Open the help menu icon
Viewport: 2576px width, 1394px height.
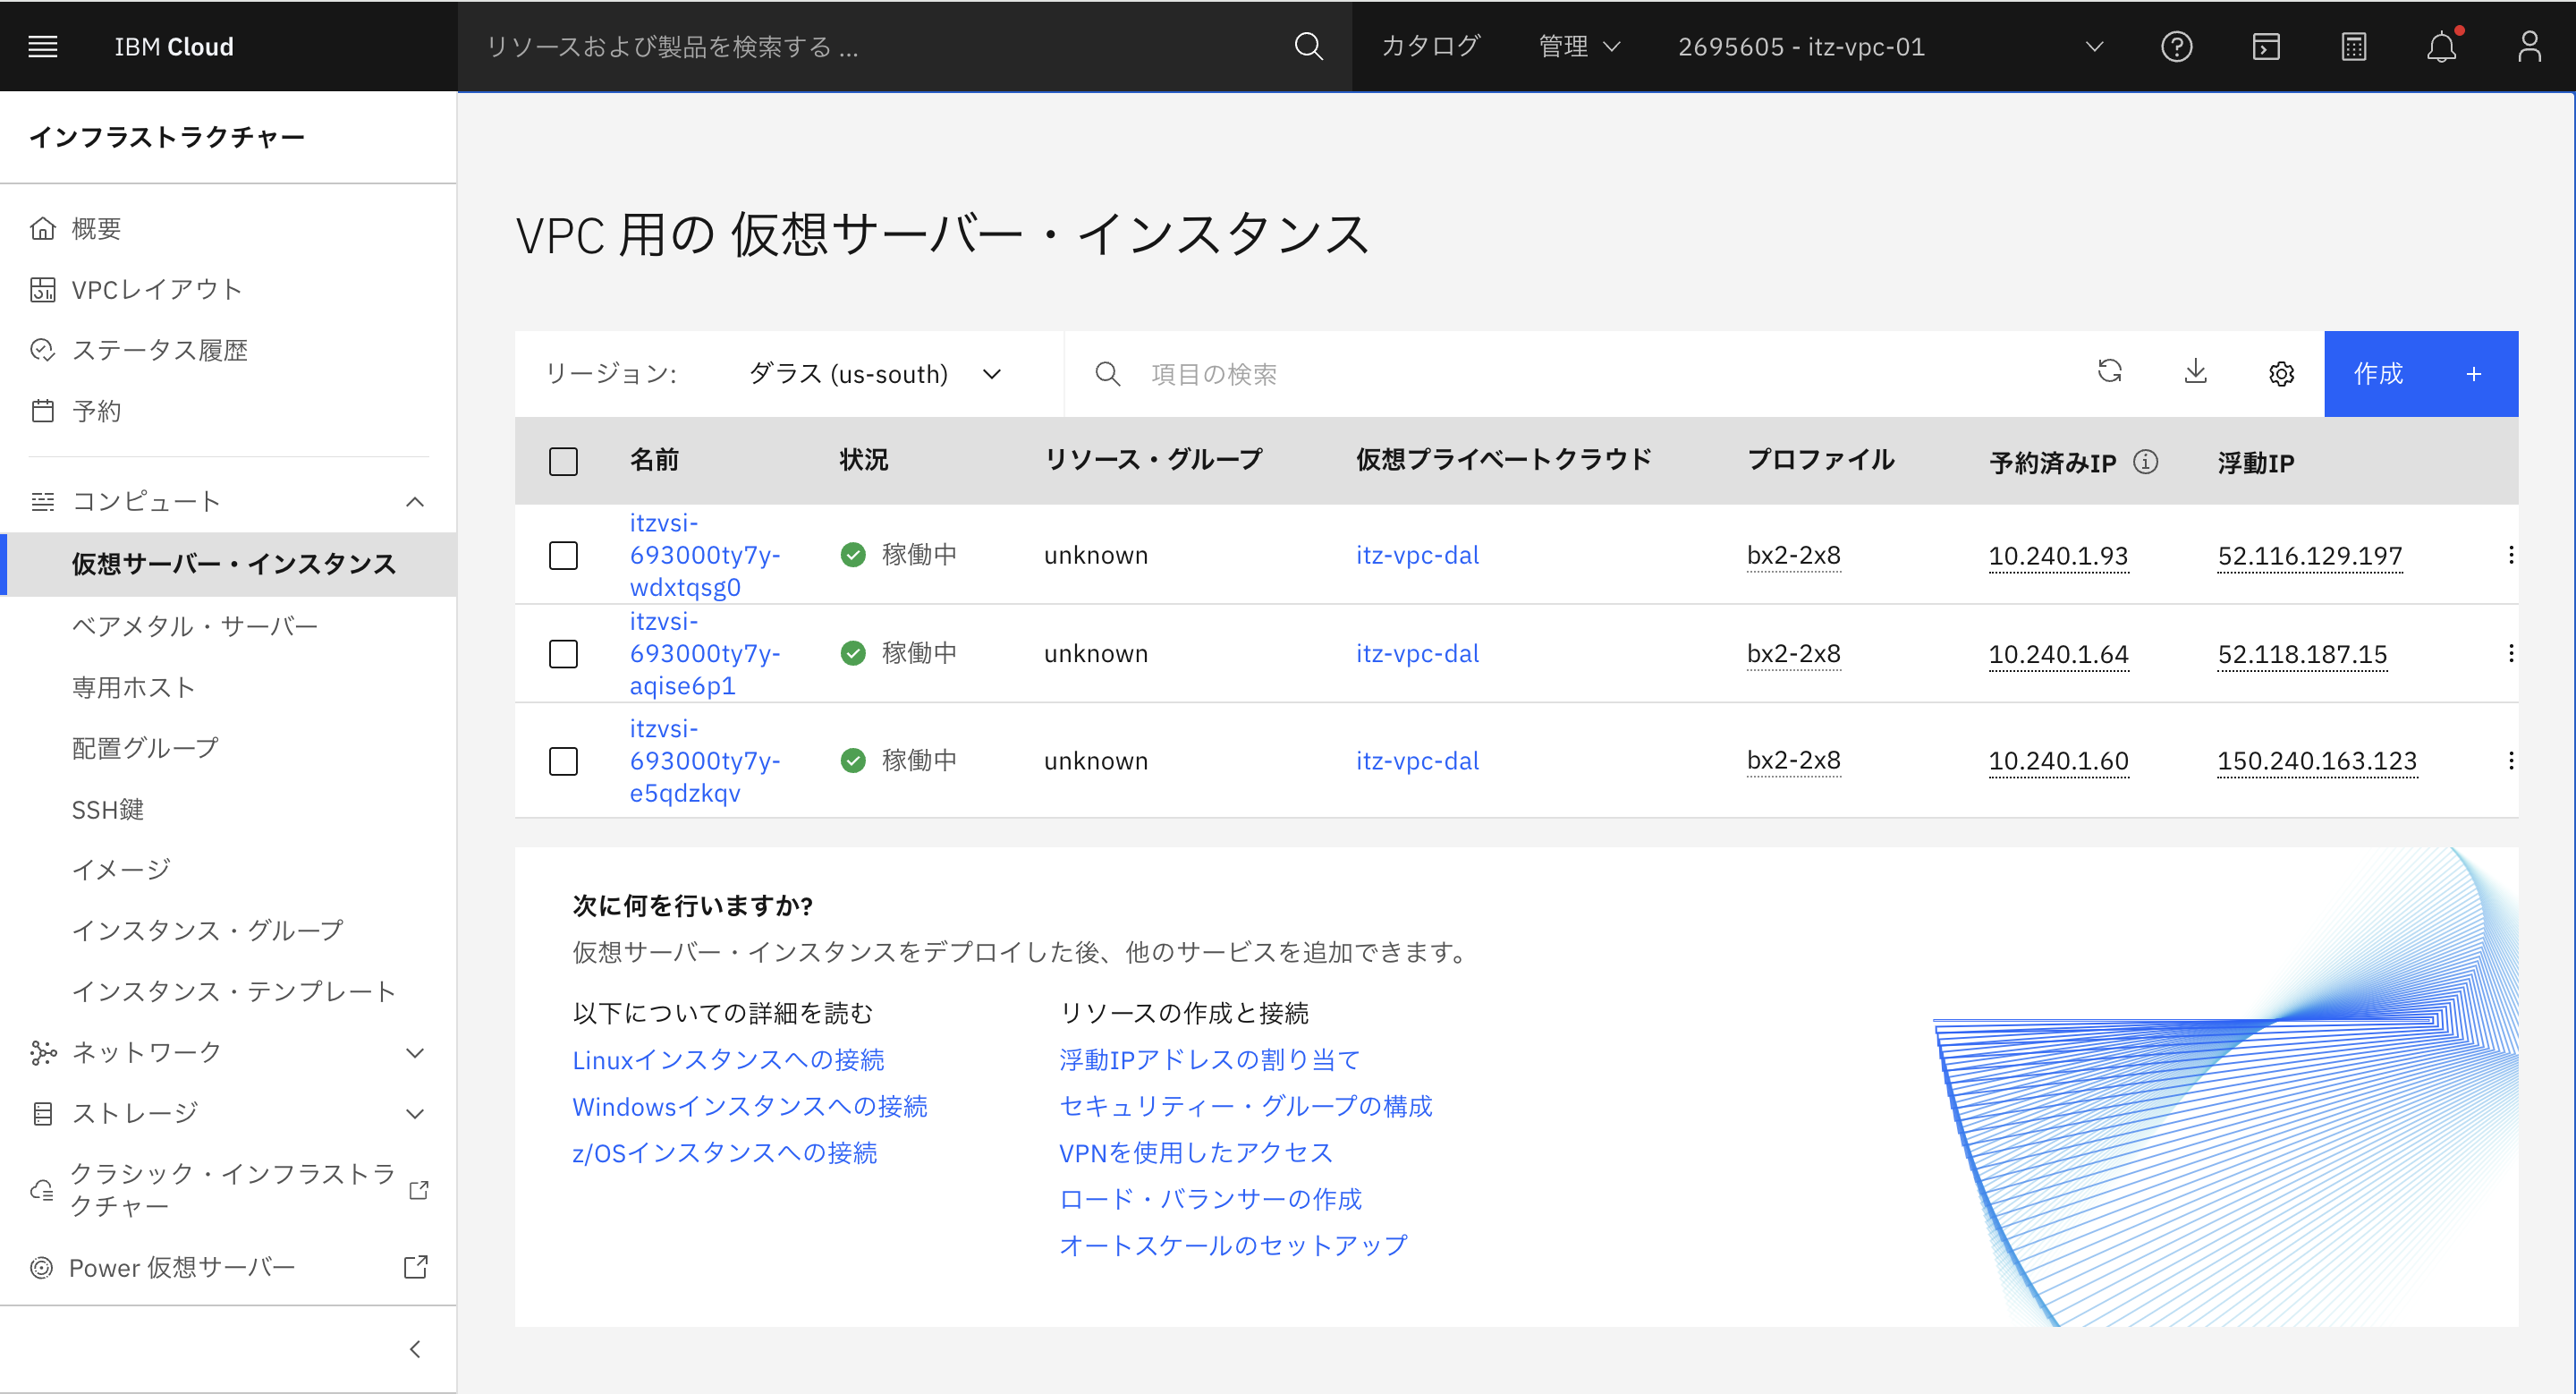click(x=2177, y=46)
